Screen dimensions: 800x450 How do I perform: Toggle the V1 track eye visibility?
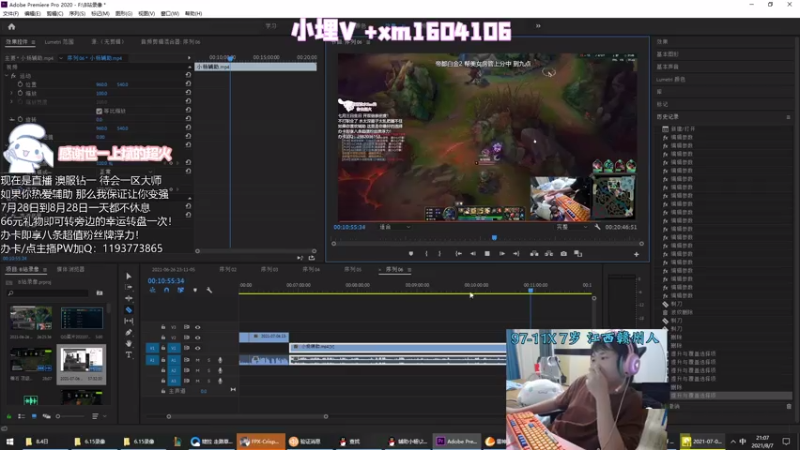pos(197,348)
